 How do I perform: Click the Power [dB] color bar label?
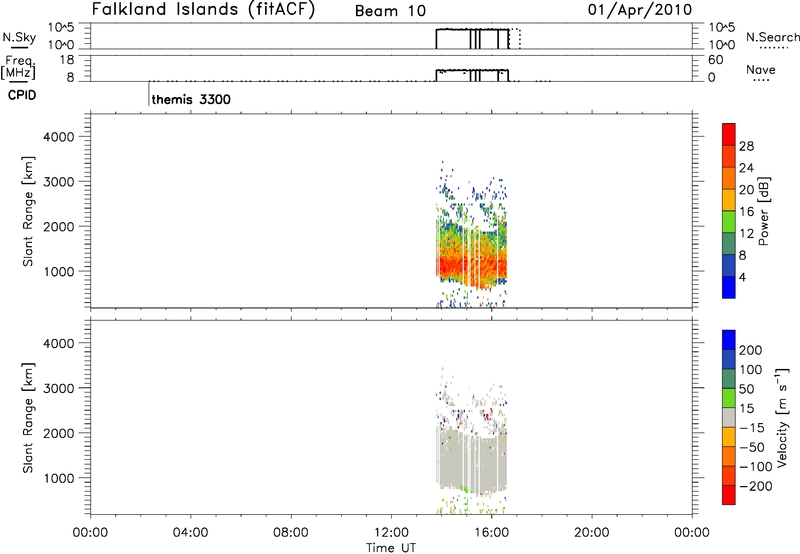pos(764,211)
